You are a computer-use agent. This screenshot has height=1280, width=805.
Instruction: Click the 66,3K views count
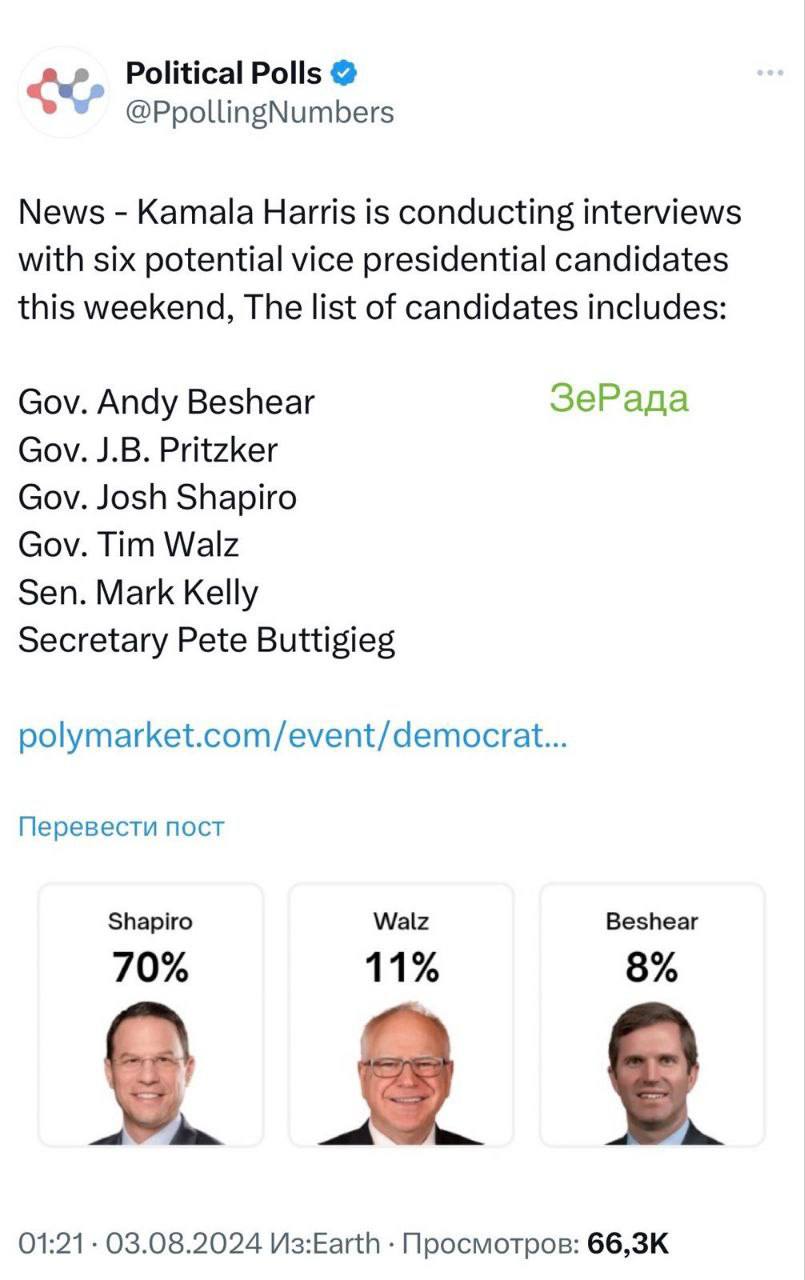point(627,1243)
